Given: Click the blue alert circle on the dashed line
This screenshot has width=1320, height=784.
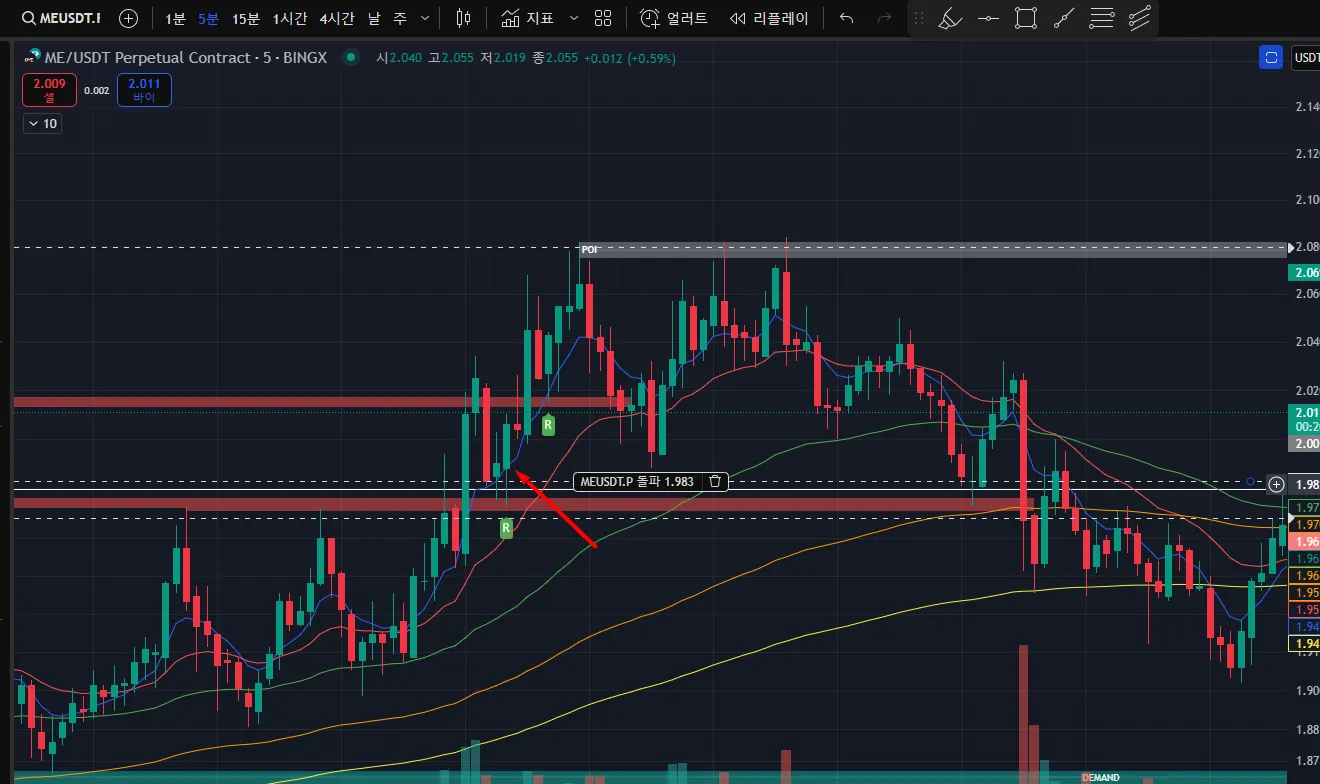Looking at the screenshot, I should [x=1251, y=482].
